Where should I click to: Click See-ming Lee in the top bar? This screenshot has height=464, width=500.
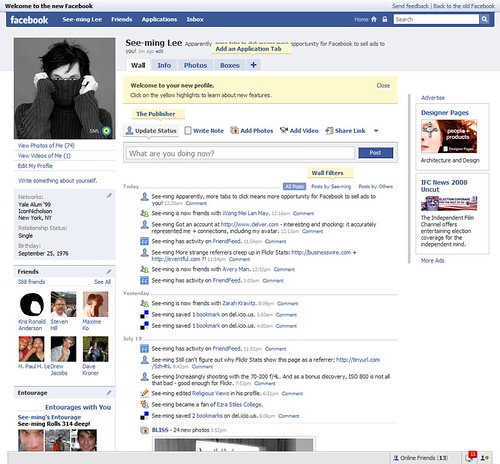[x=82, y=19]
